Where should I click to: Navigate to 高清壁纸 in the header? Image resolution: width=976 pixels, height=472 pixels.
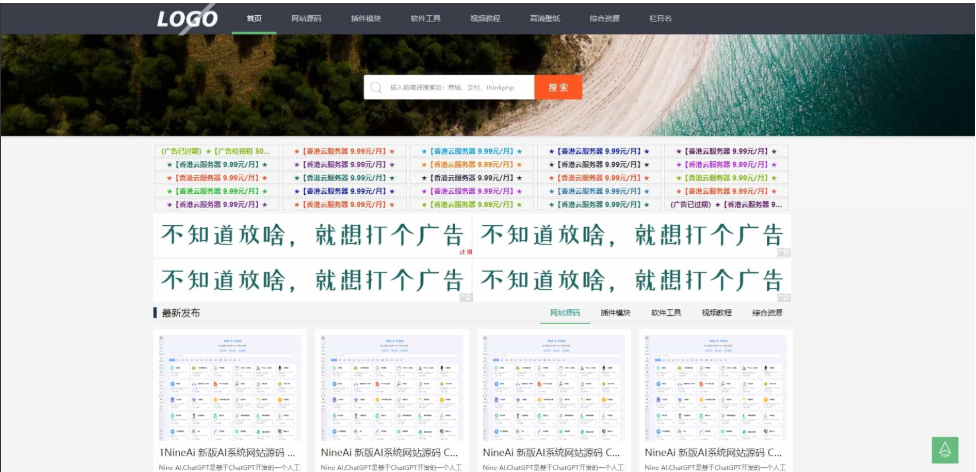545,18
